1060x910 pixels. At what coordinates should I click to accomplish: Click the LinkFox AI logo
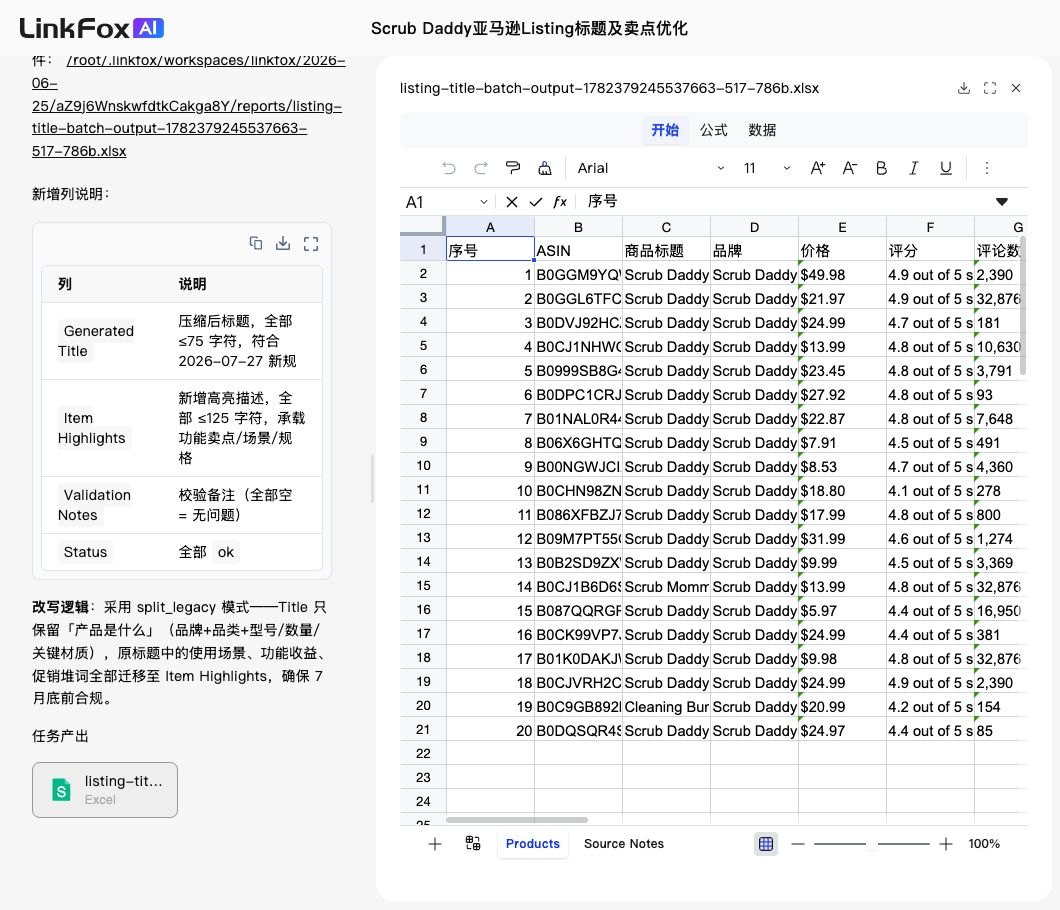pyautogui.click(x=91, y=28)
